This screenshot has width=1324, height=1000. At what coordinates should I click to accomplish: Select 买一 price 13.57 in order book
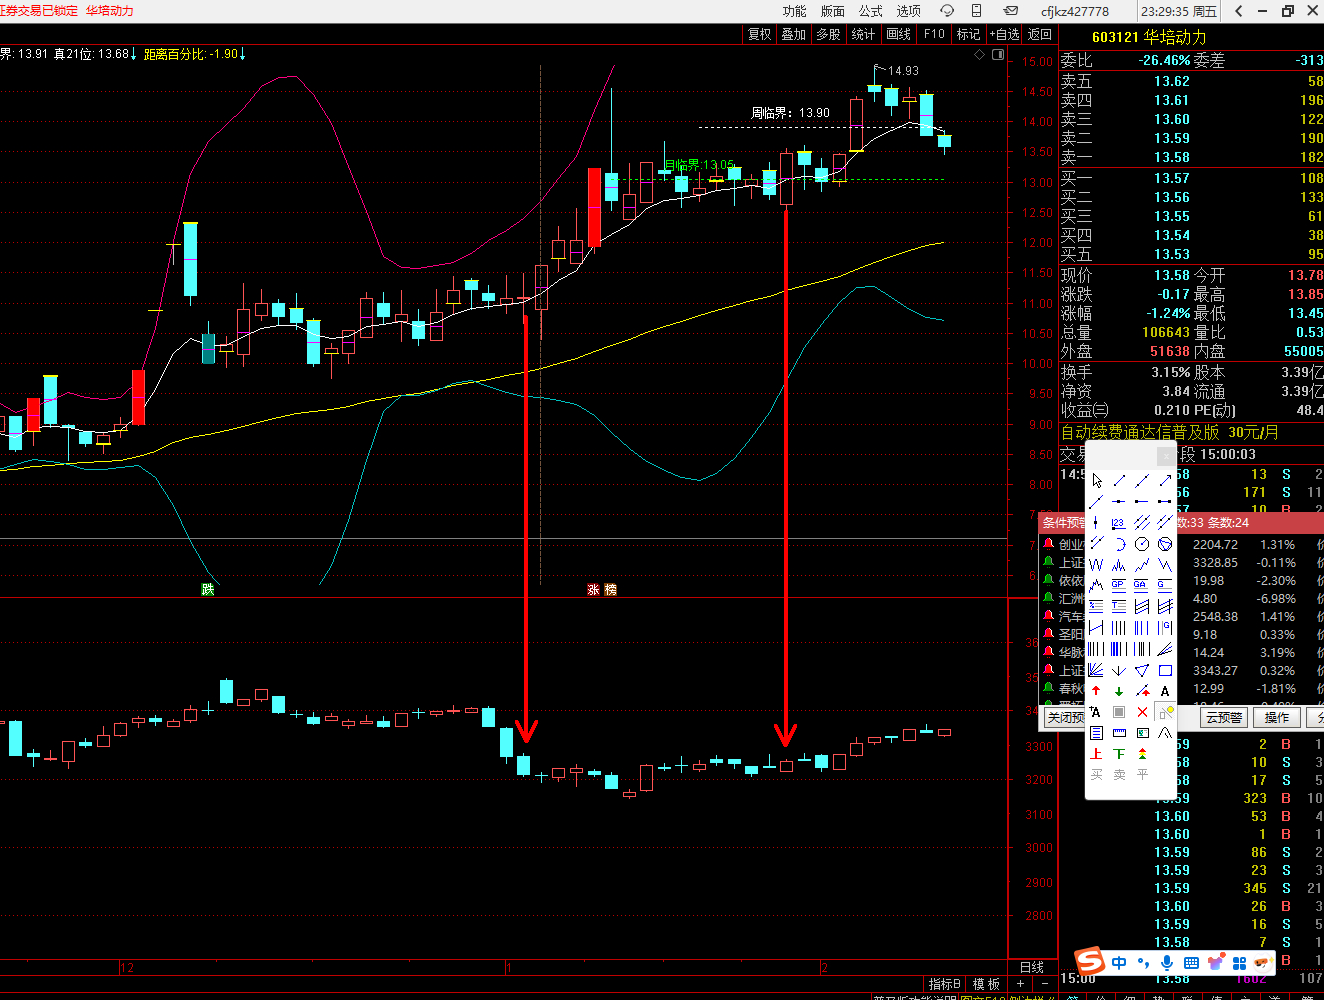click(x=1171, y=178)
